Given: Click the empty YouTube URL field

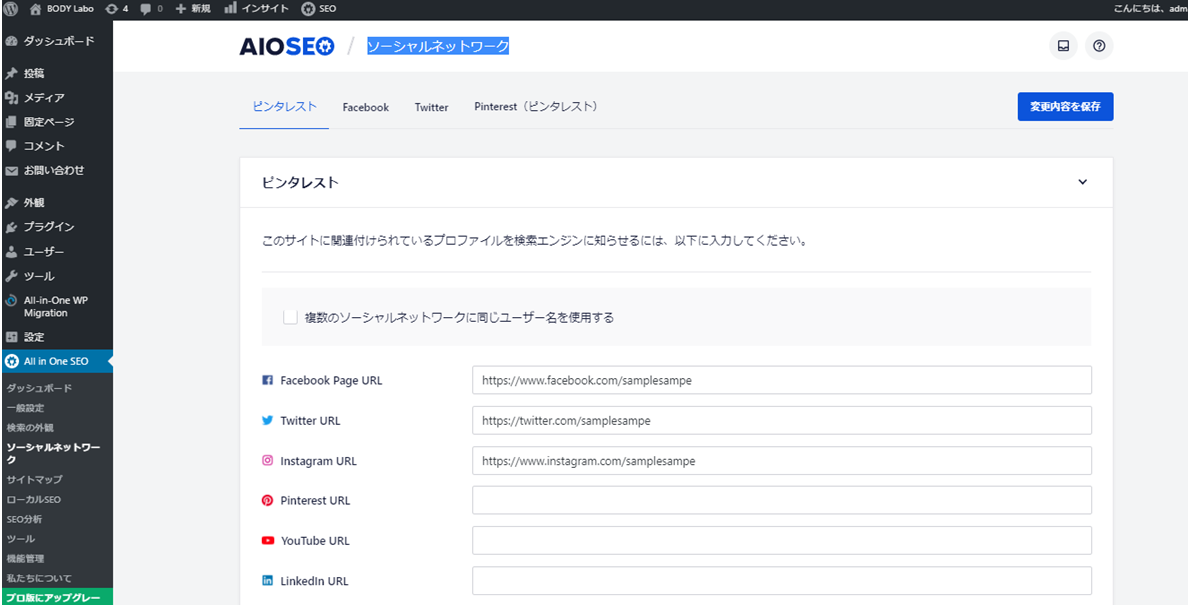Looking at the screenshot, I should [x=782, y=540].
